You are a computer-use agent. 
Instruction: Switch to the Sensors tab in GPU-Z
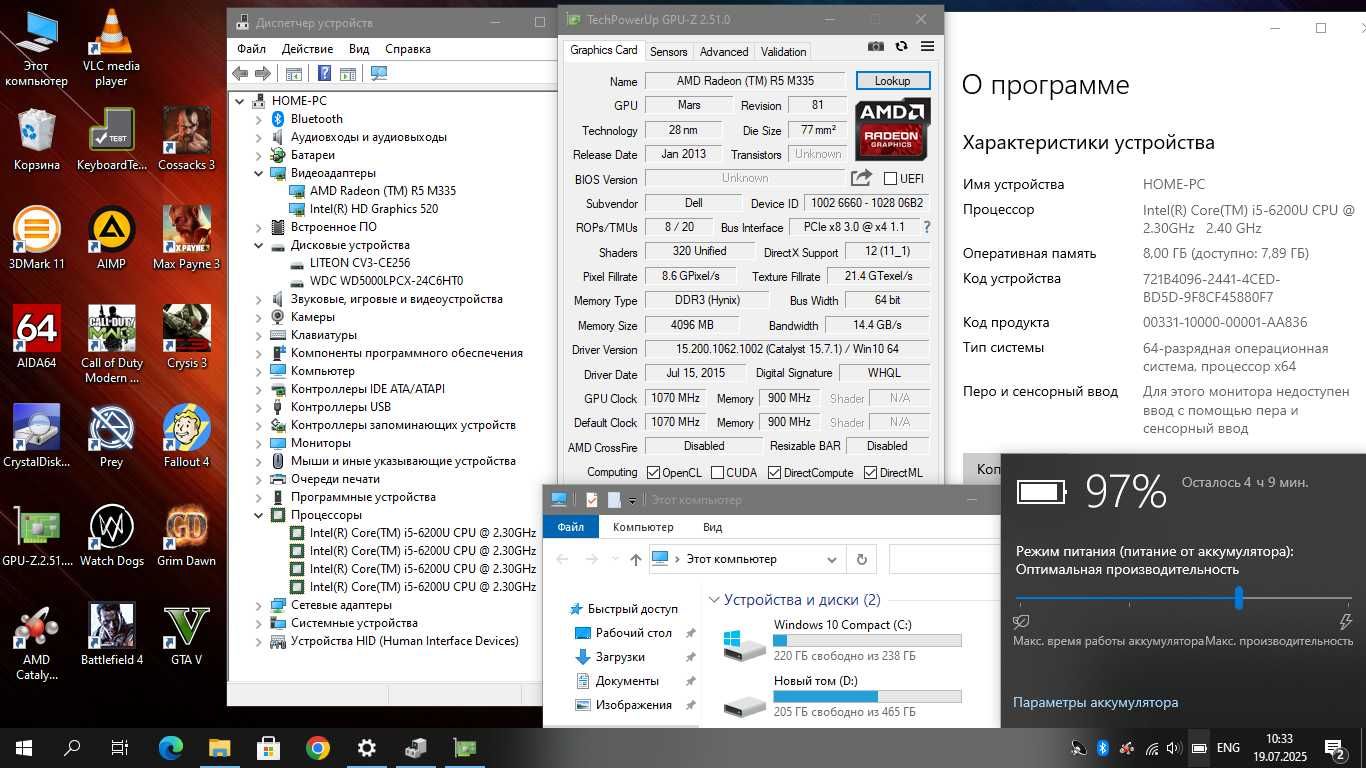coord(668,52)
